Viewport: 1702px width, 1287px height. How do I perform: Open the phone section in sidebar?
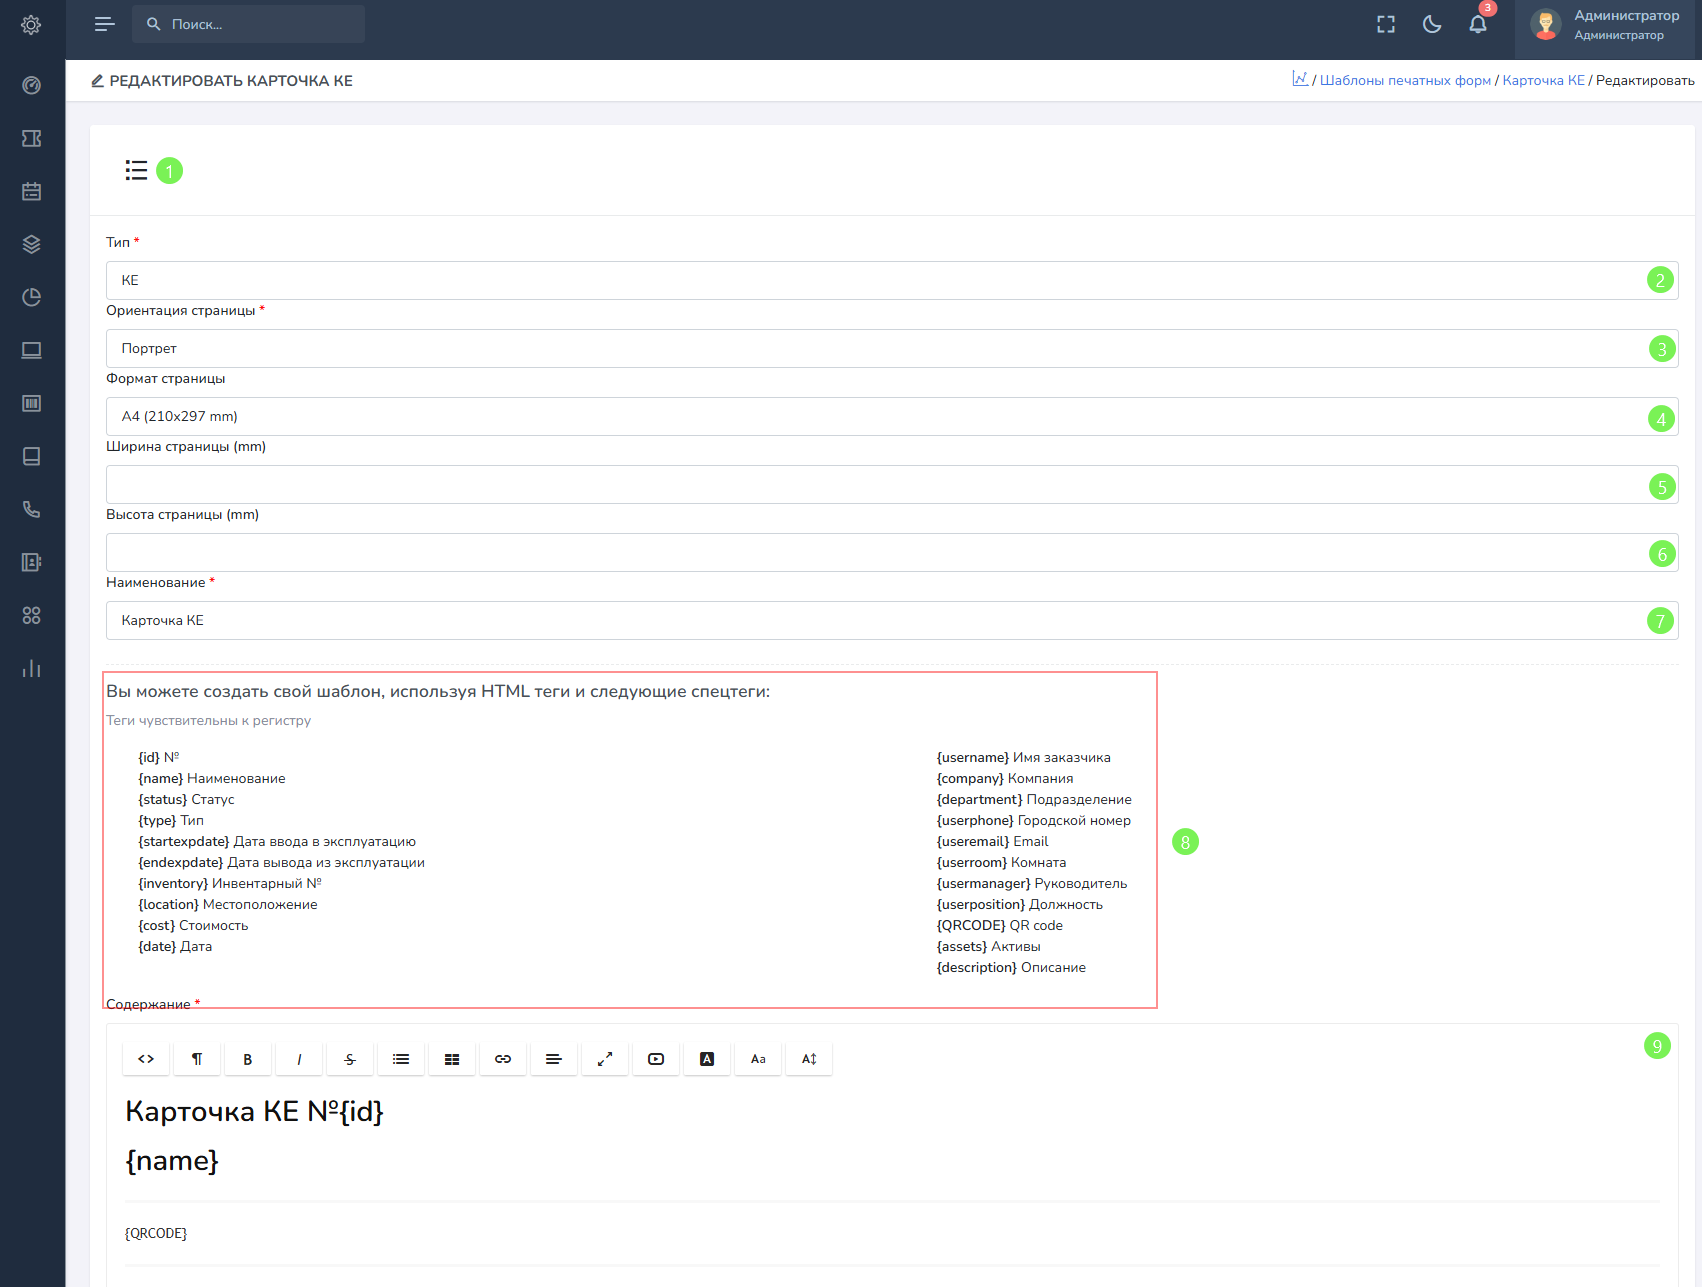[32, 510]
